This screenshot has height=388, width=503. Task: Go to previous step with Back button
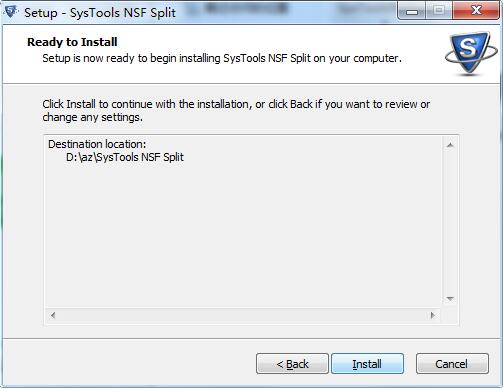point(292,364)
